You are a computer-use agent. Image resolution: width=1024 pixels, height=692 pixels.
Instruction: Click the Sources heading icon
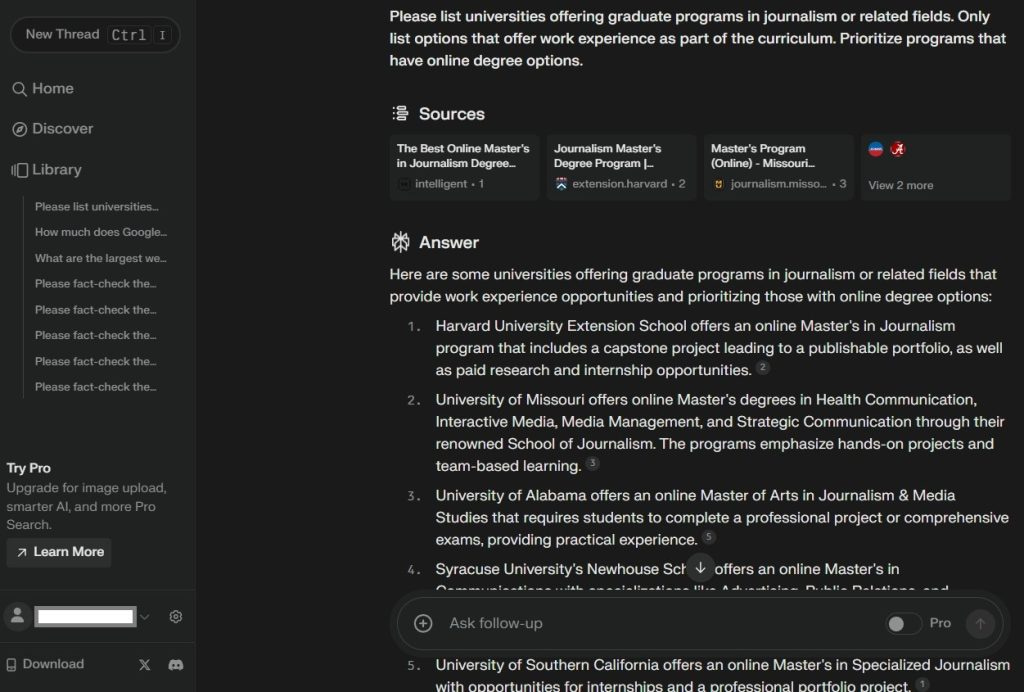tap(400, 114)
